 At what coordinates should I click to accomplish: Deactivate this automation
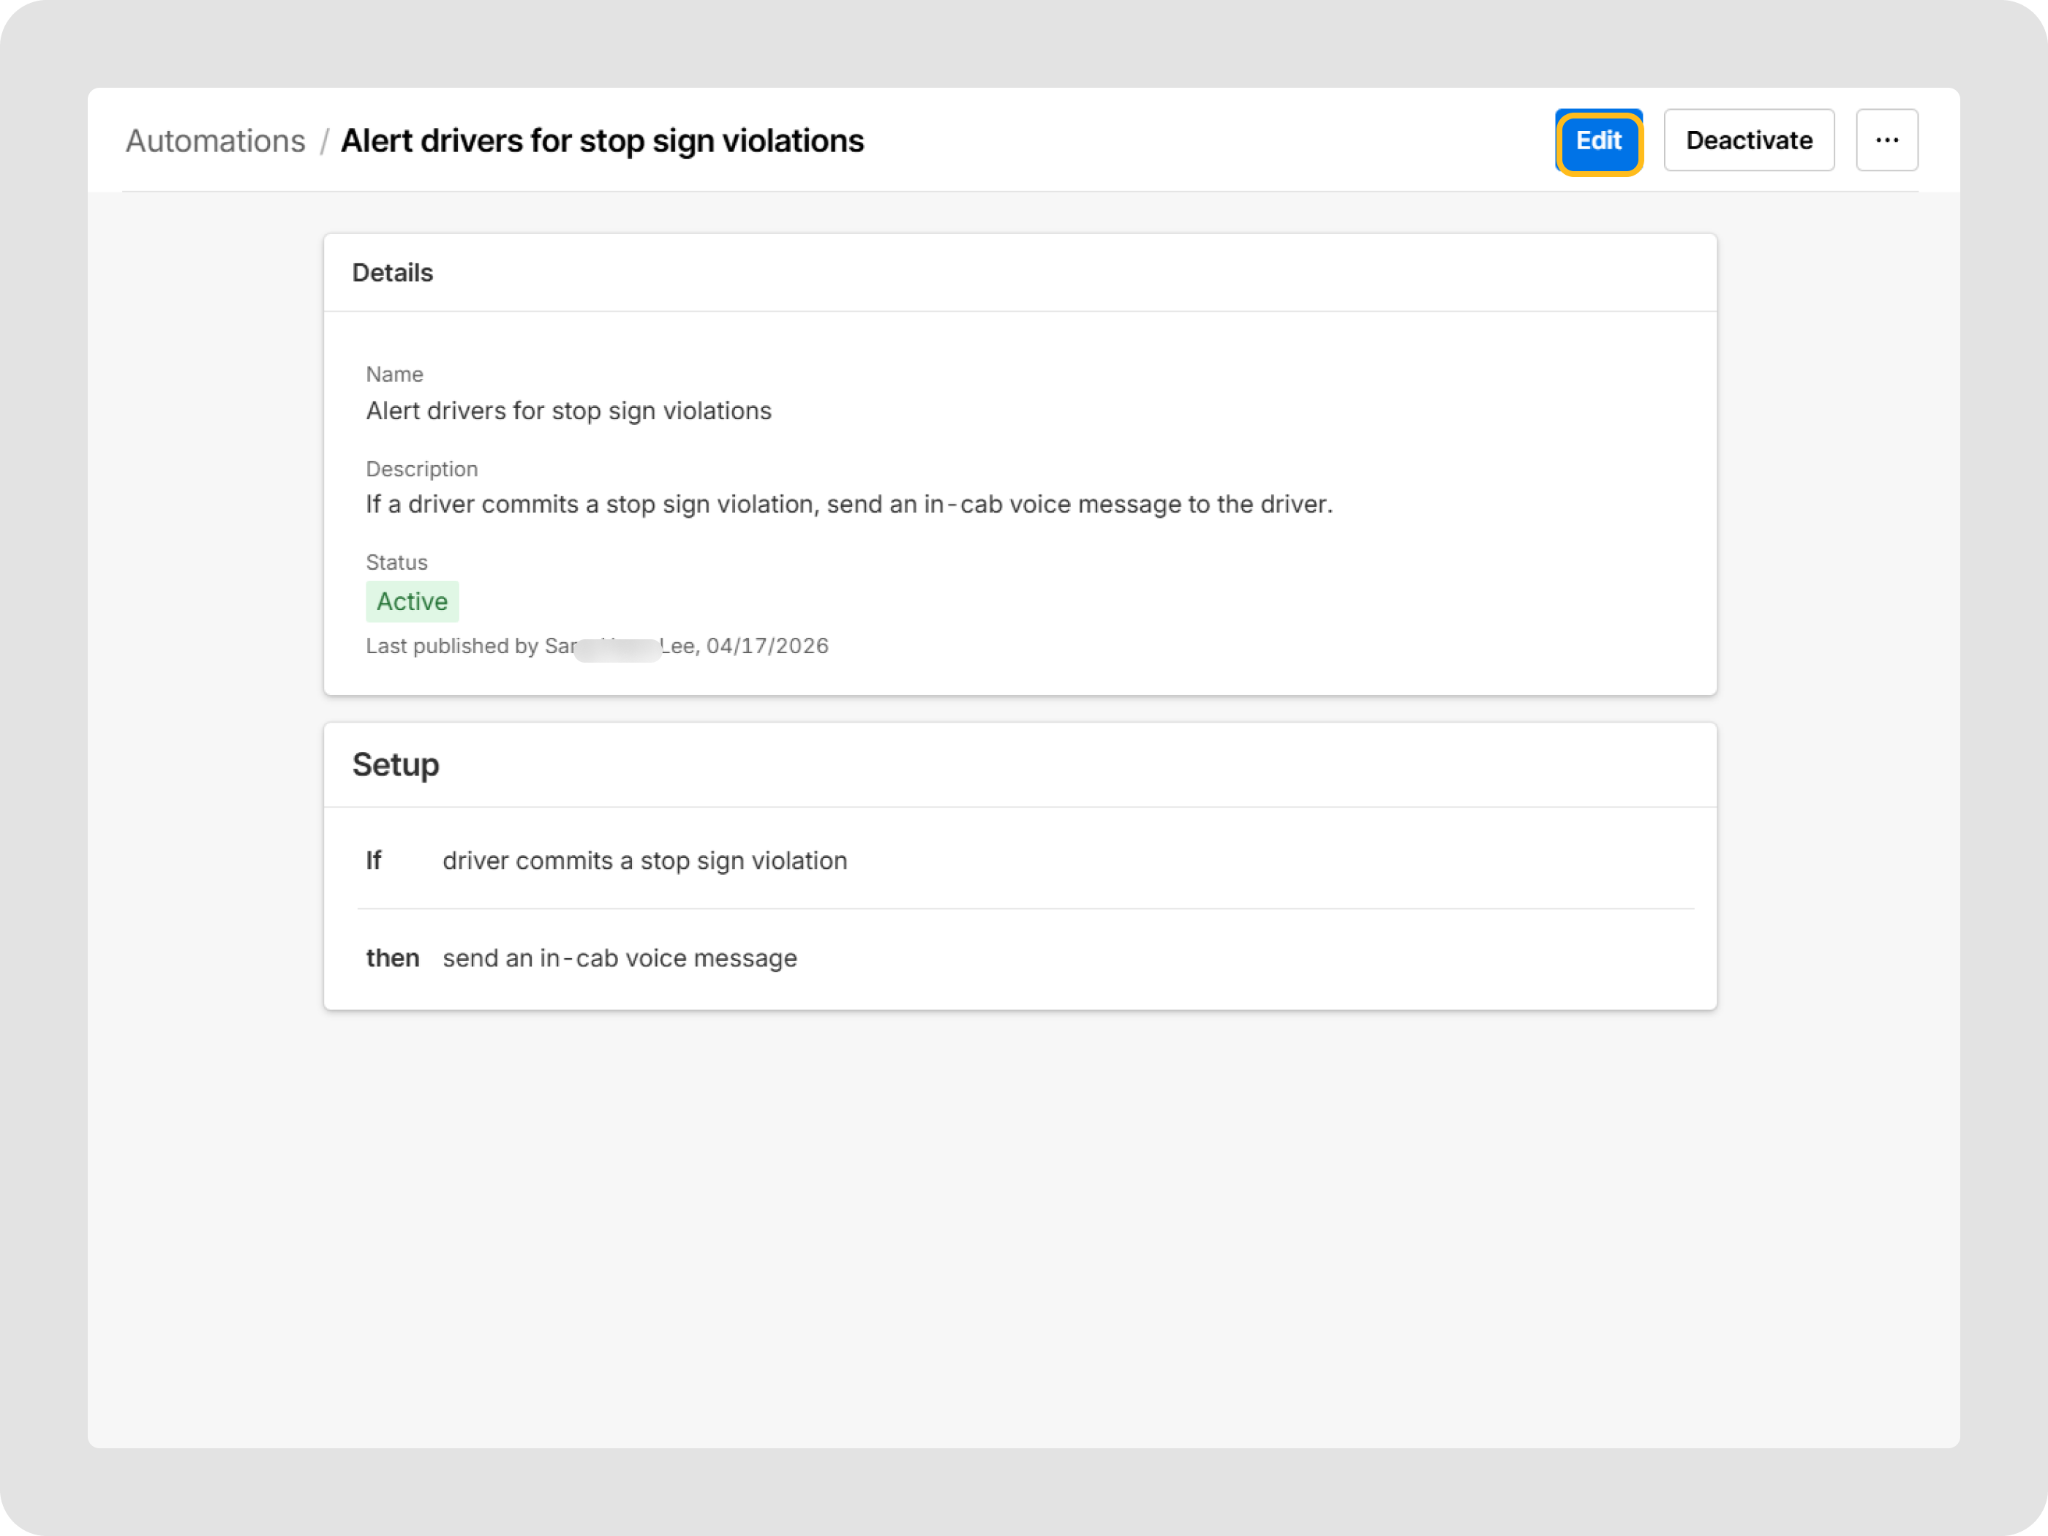click(1748, 140)
